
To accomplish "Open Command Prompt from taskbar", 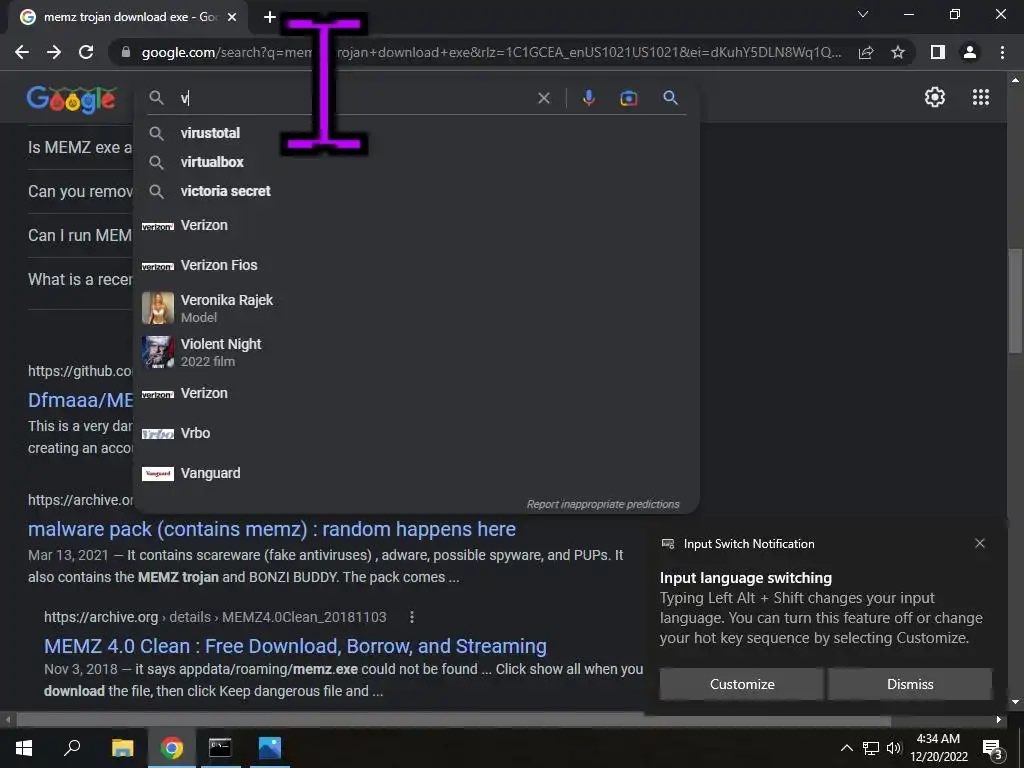I will (220, 748).
